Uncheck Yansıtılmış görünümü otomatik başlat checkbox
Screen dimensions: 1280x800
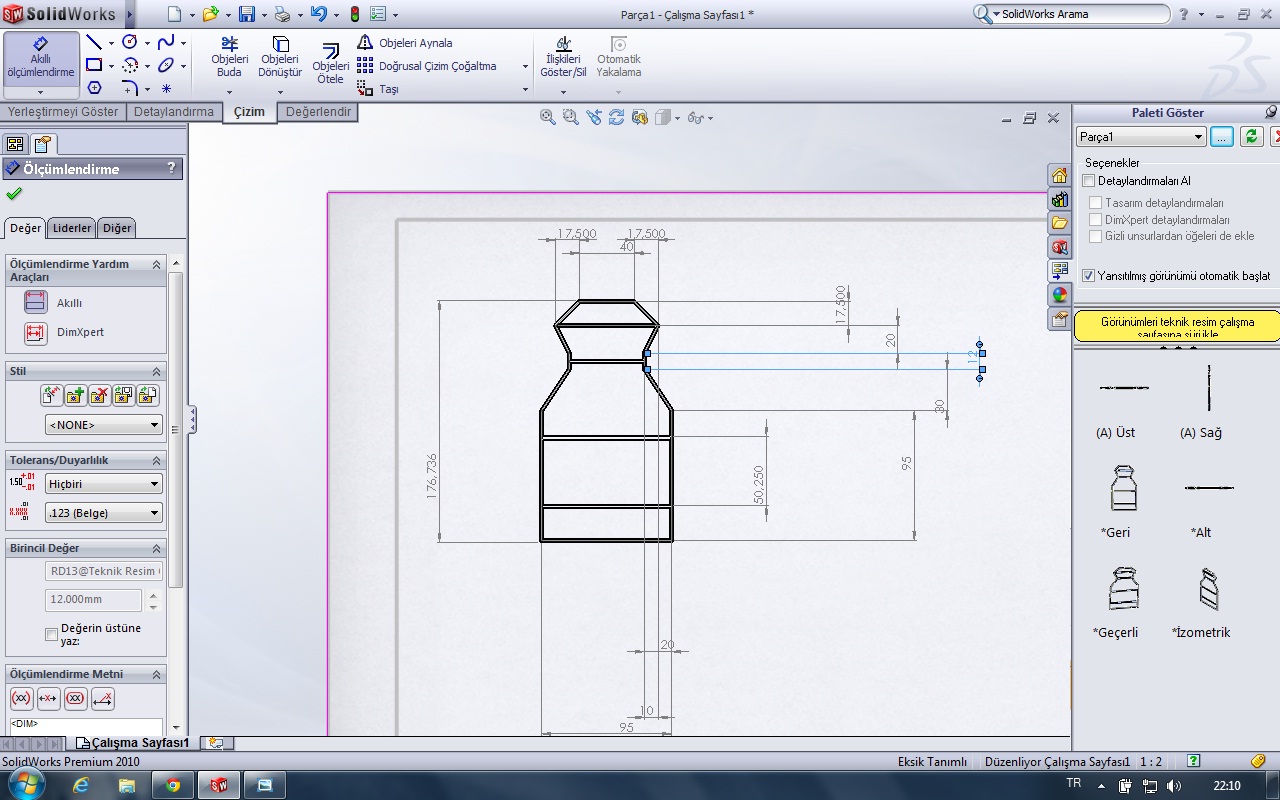[1089, 275]
